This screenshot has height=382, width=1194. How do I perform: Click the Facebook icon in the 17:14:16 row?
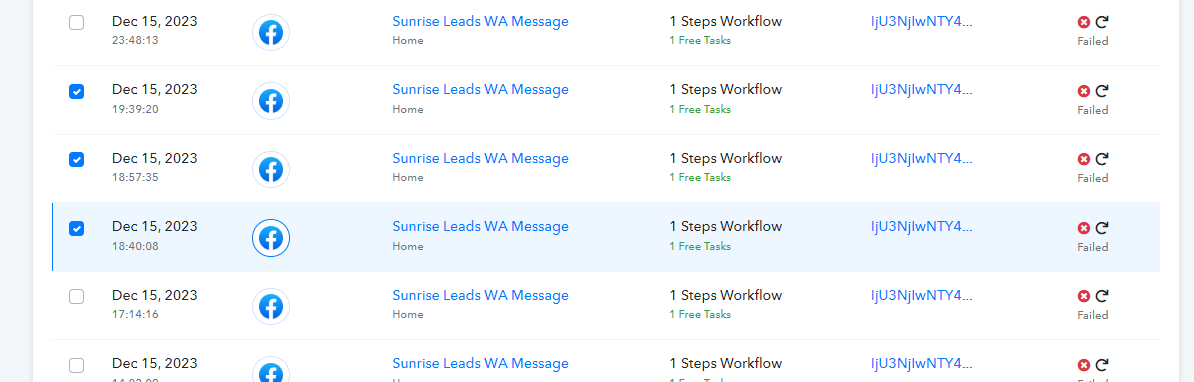(x=271, y=307)
